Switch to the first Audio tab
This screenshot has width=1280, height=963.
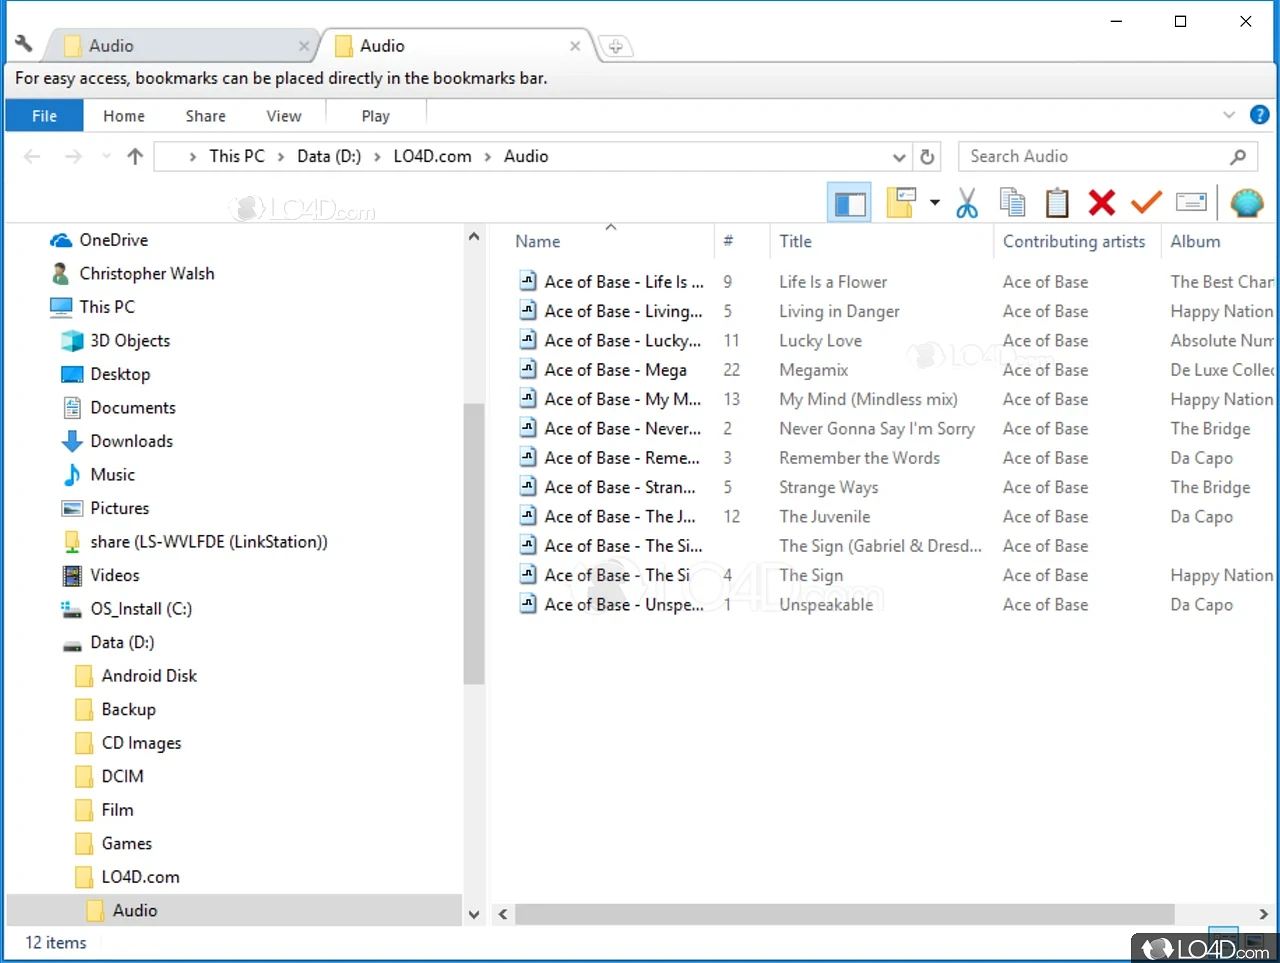(x=180, y=46)
